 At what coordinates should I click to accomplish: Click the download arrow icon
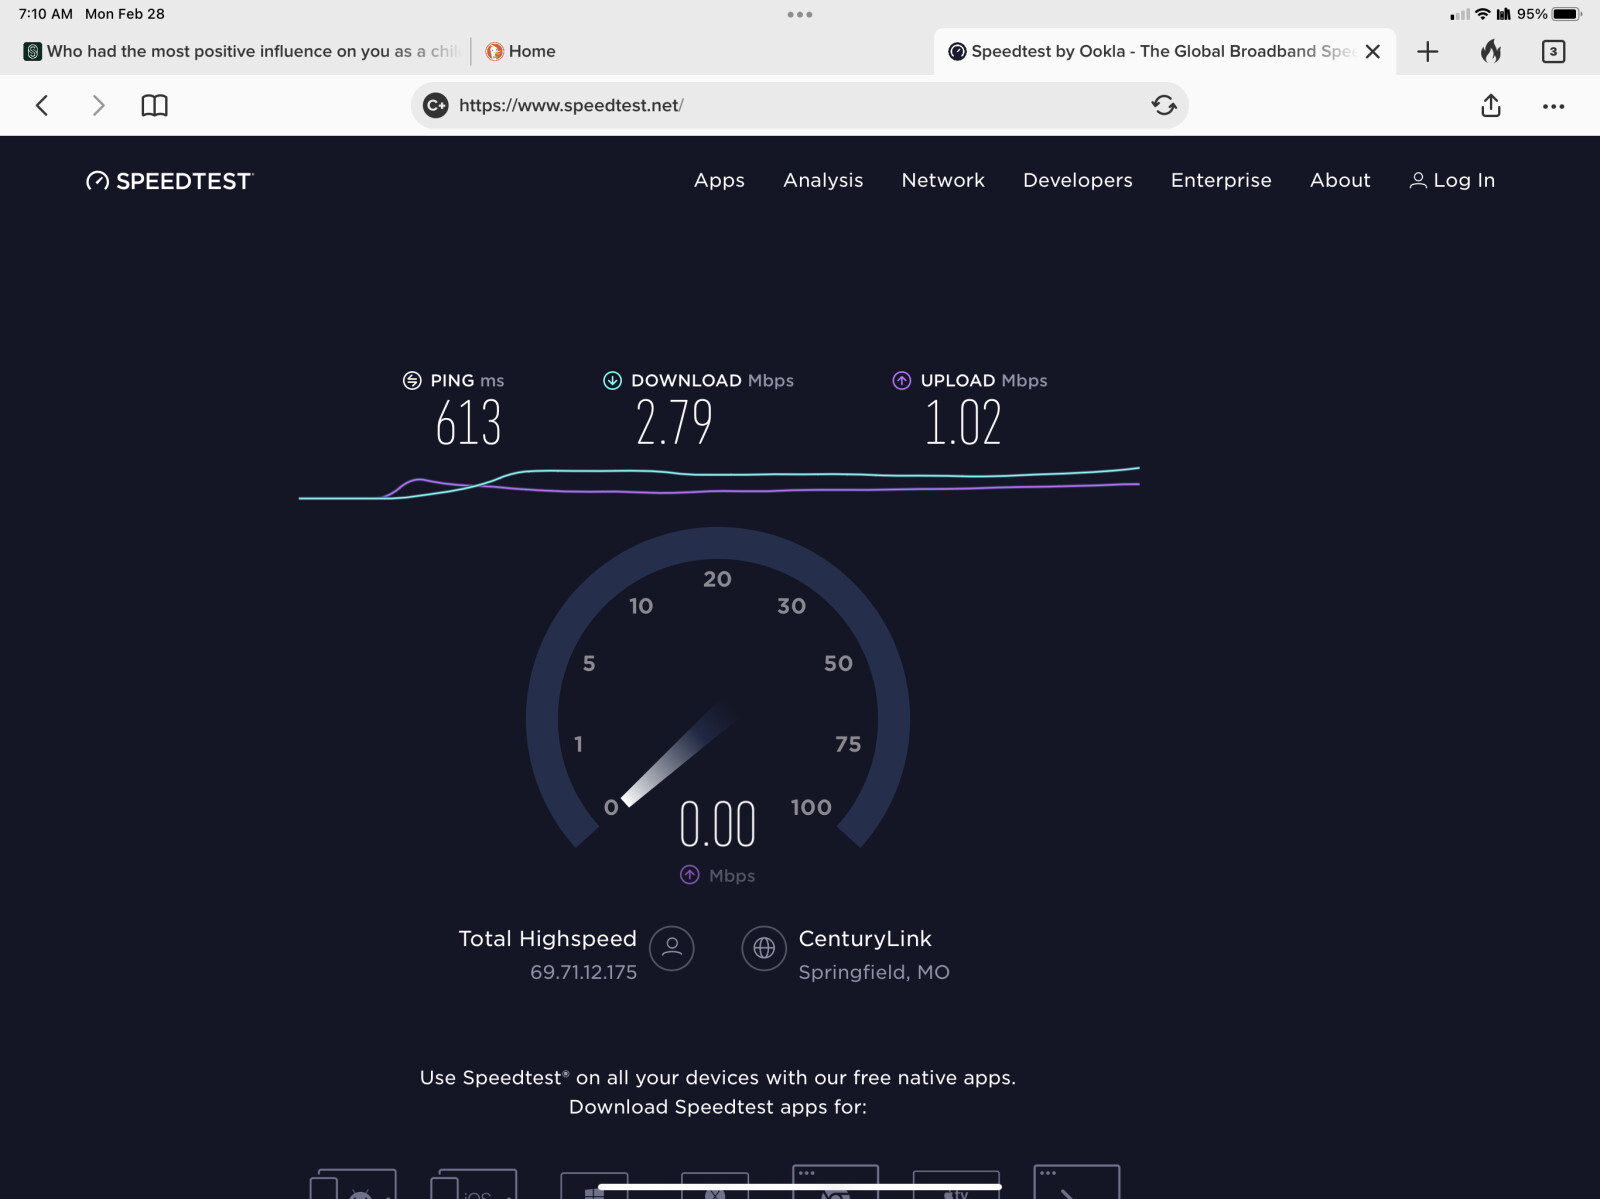coord(612,380)
